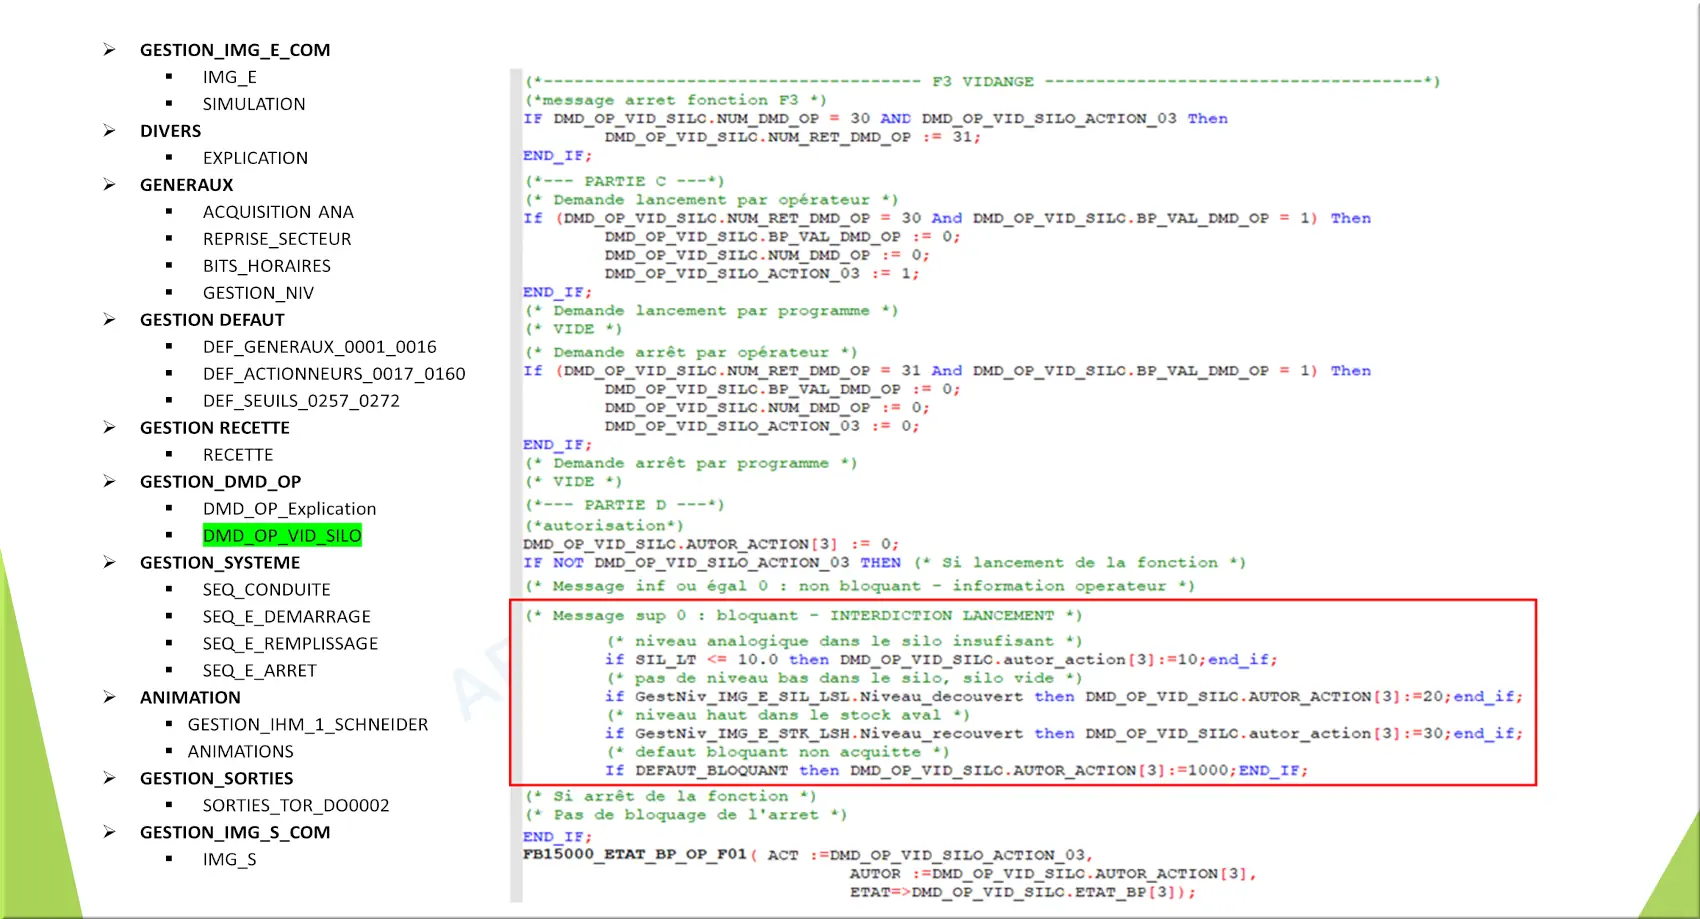Click the F3 VIDANGE comment header line
The image size is (1700, 919).
[982, 82]
